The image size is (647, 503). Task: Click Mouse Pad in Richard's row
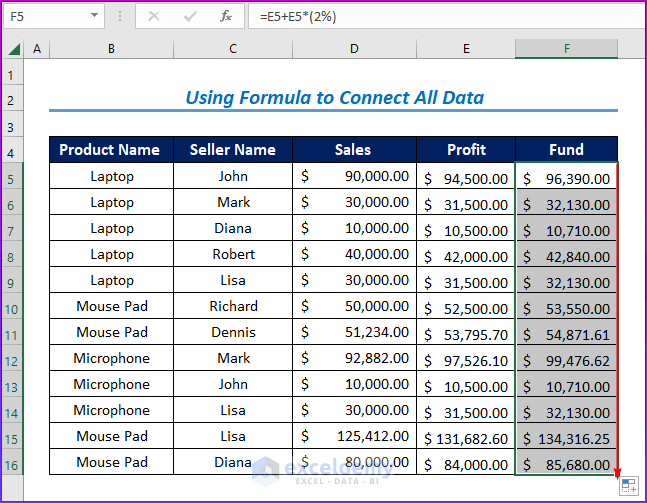pos(111,306)
